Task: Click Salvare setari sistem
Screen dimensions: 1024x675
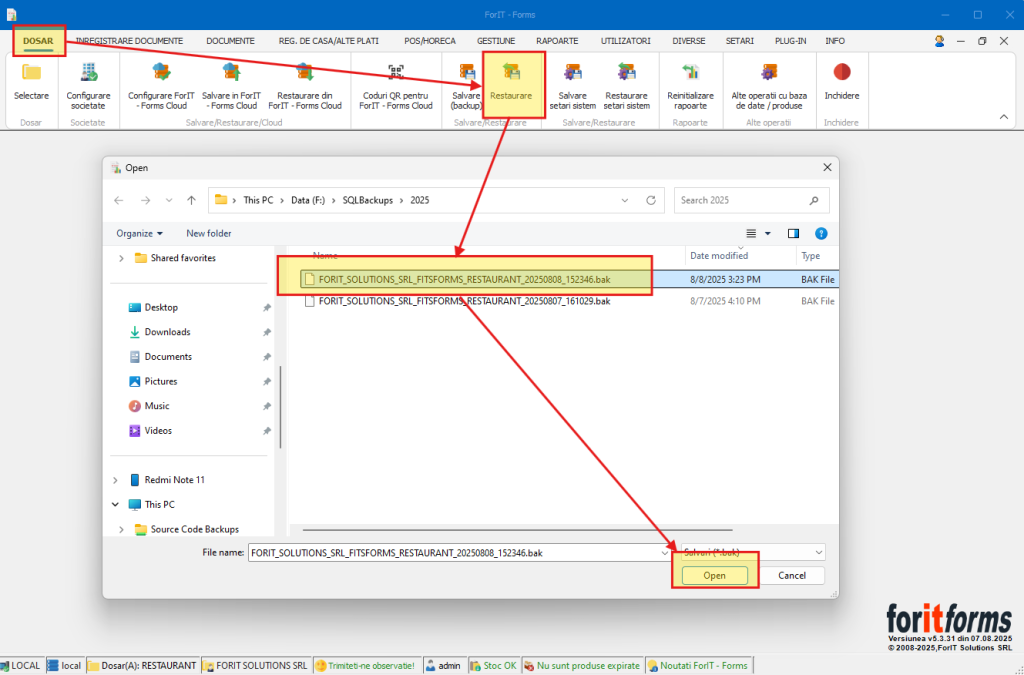Action: tap(573, 86)
